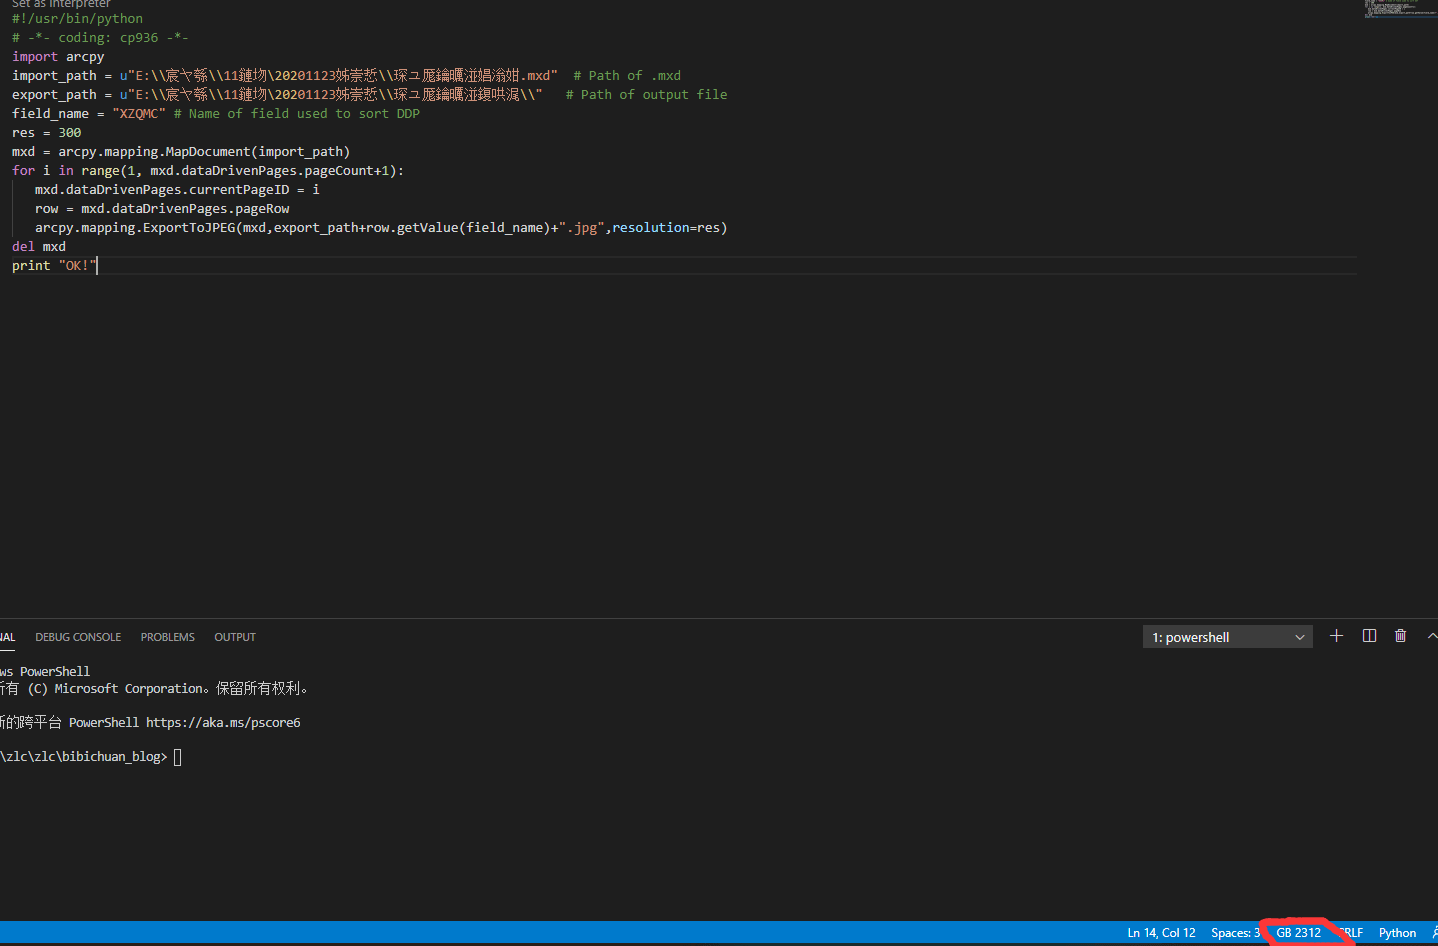Click the Set as Interpreter code lens
Viewport: 1438px width, 946px height.
(61, 4)
